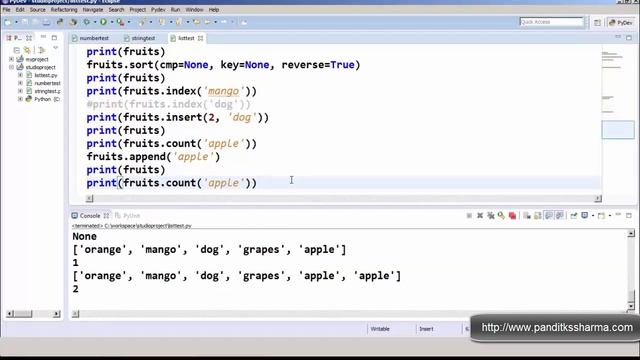Select the PyDev perspective button

point(621,22)
